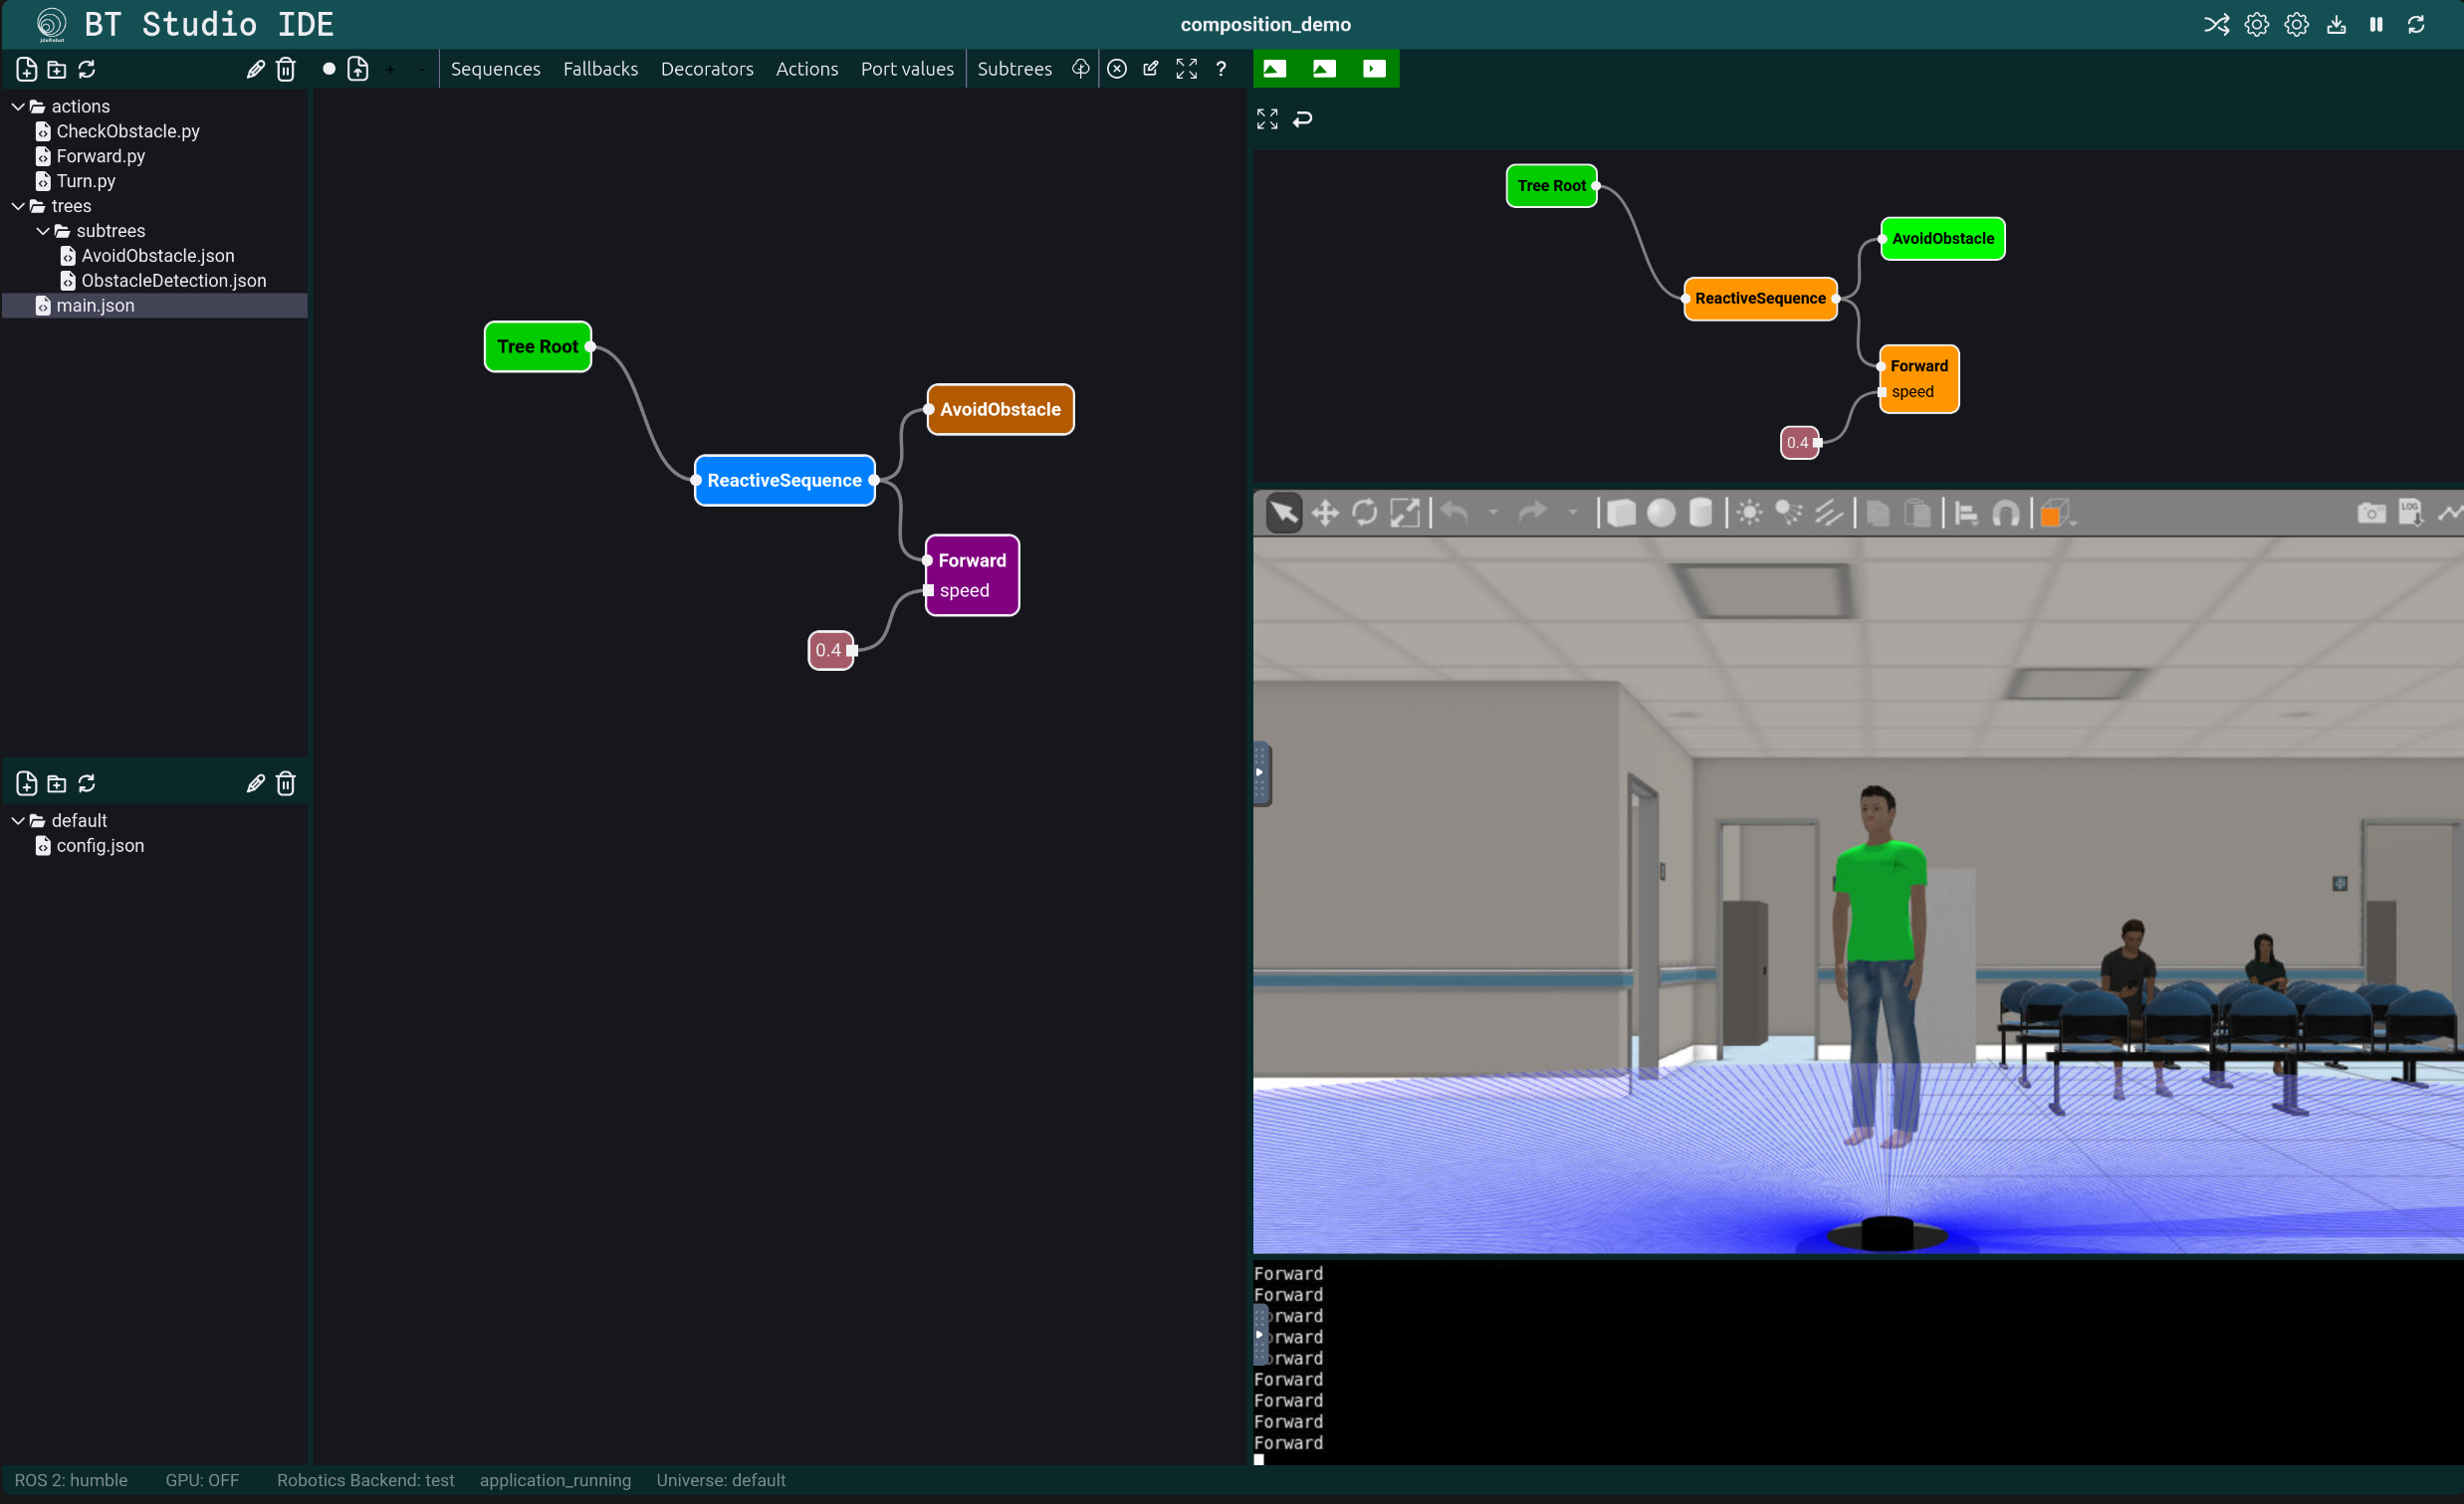Collapse the subtrees folder
Screen dimensions: 2464x1504
pos(43,231)
